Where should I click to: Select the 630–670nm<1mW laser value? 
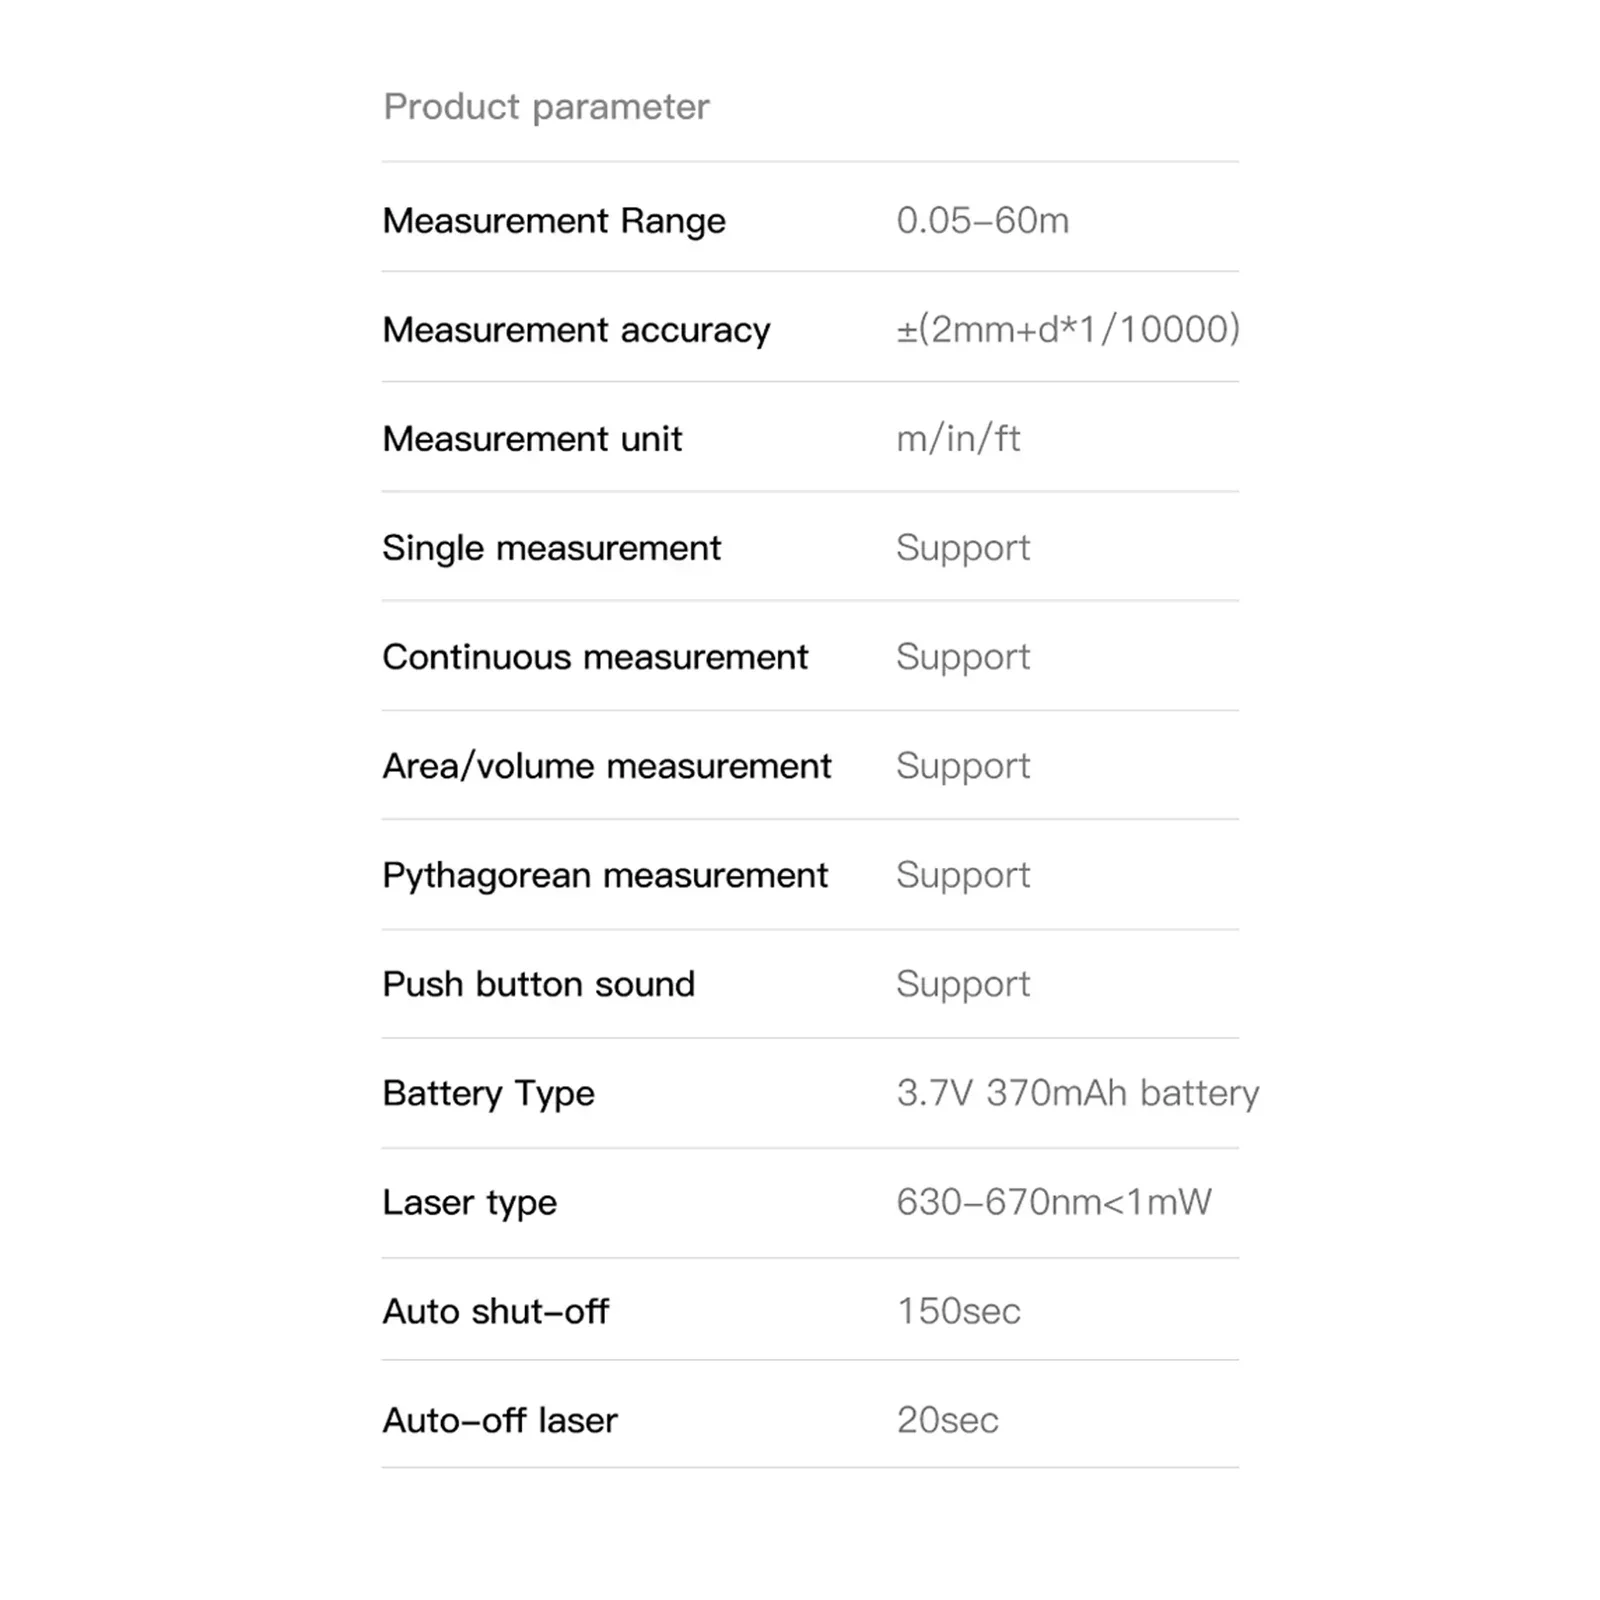(x=1053, y=1202)
